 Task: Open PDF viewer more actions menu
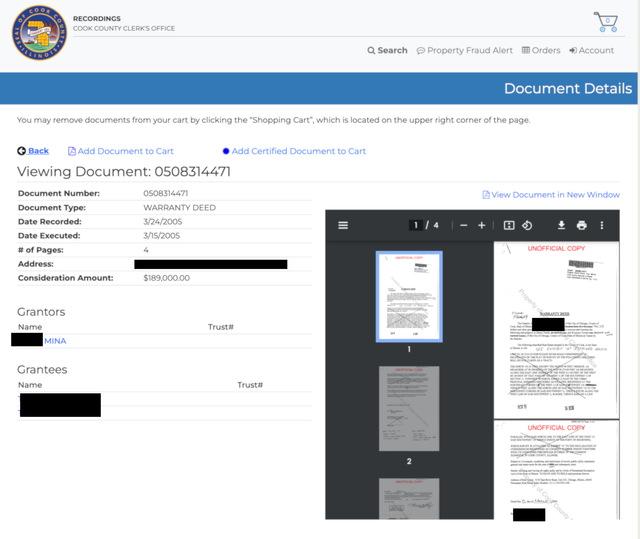(x=602, y=225)
